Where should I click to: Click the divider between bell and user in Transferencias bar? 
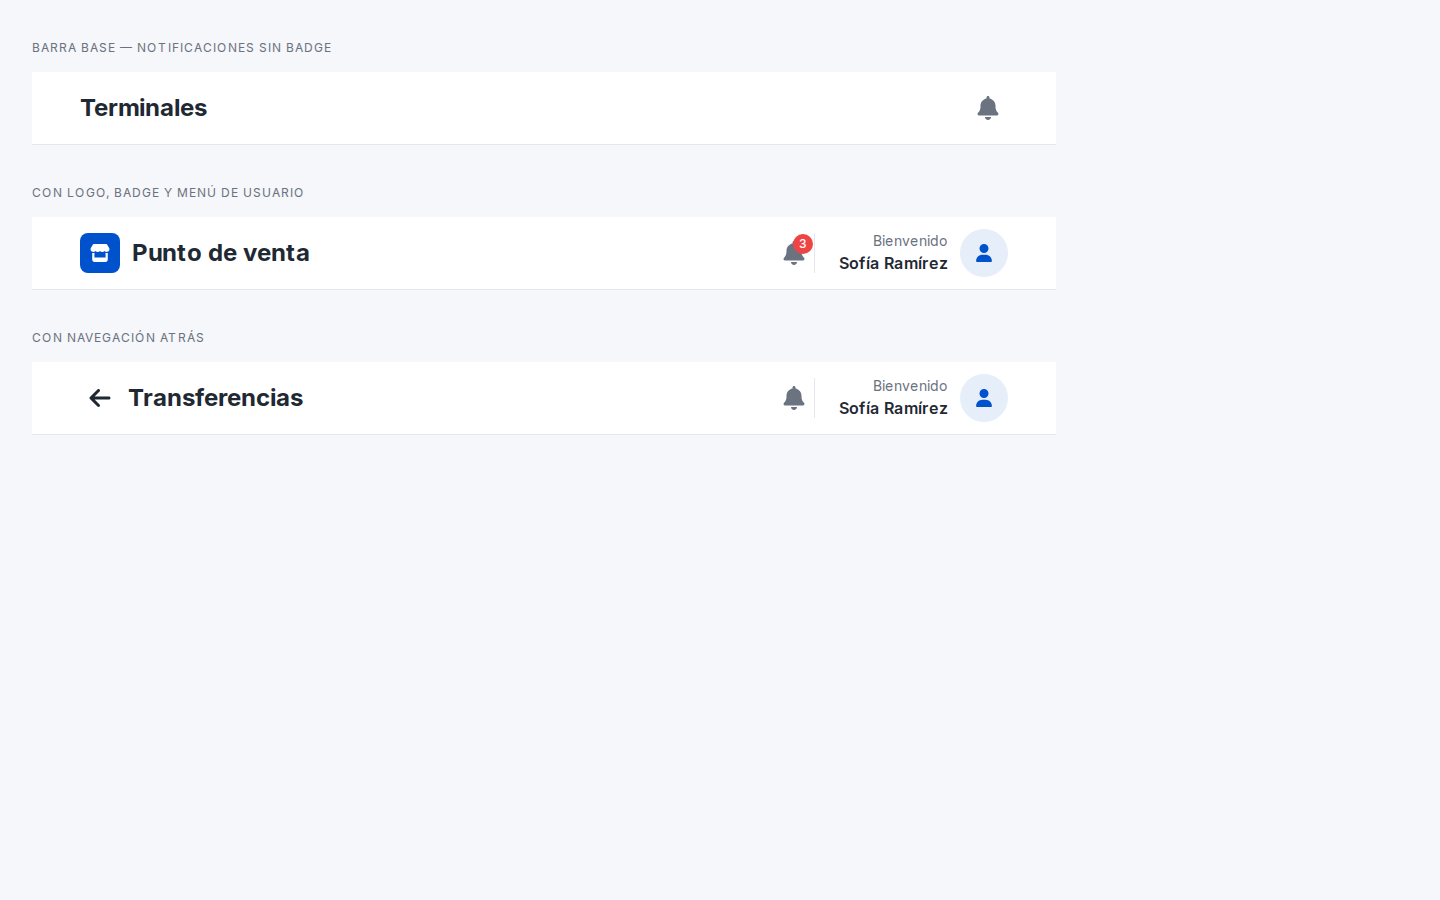coord(814,398)
